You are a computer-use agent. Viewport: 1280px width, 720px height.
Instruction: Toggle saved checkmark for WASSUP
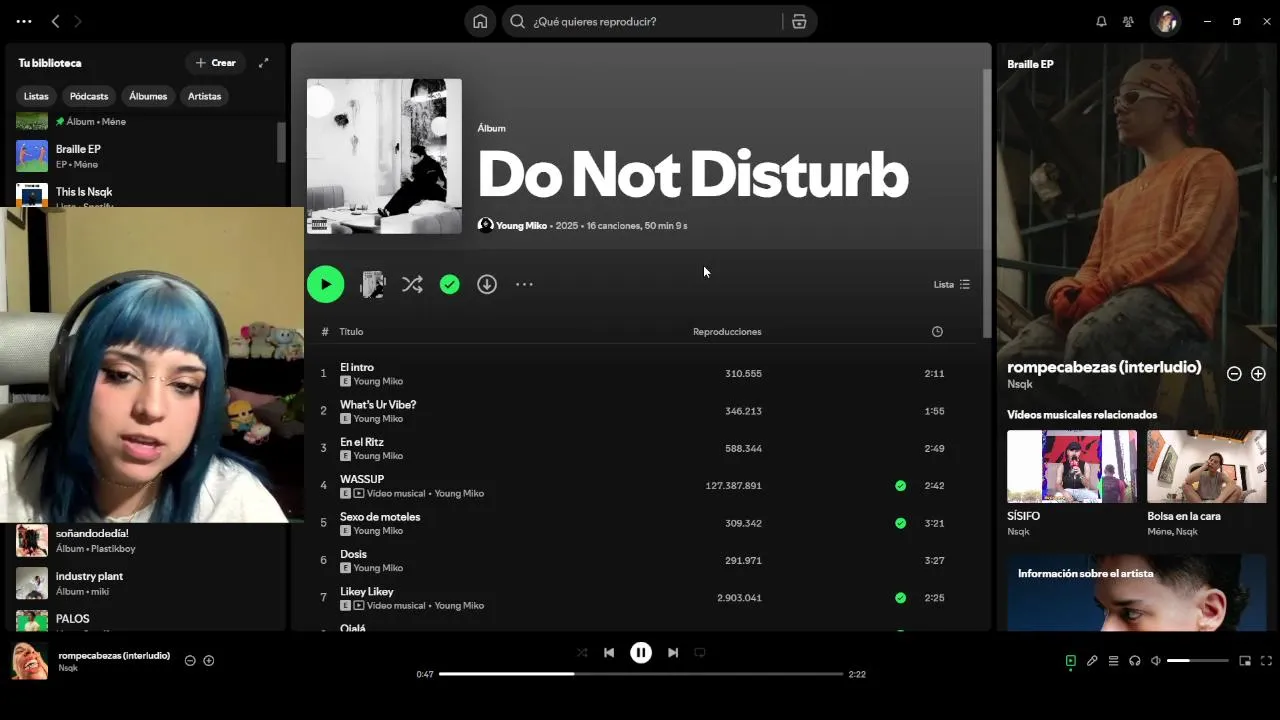900,486
